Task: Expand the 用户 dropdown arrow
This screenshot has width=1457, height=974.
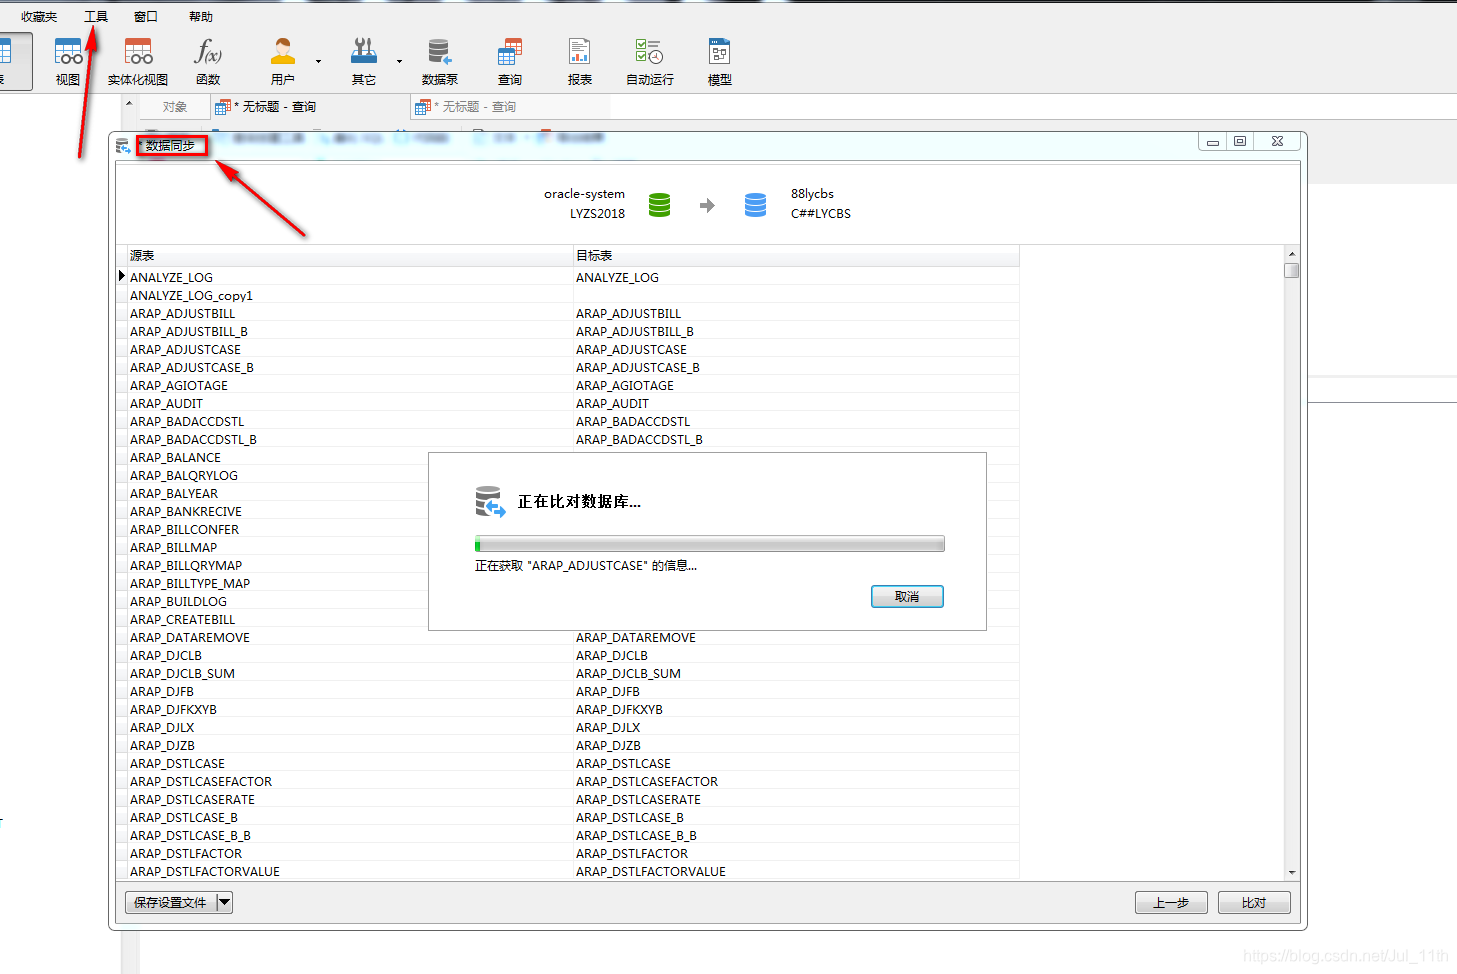Action: tap(319, 62)
